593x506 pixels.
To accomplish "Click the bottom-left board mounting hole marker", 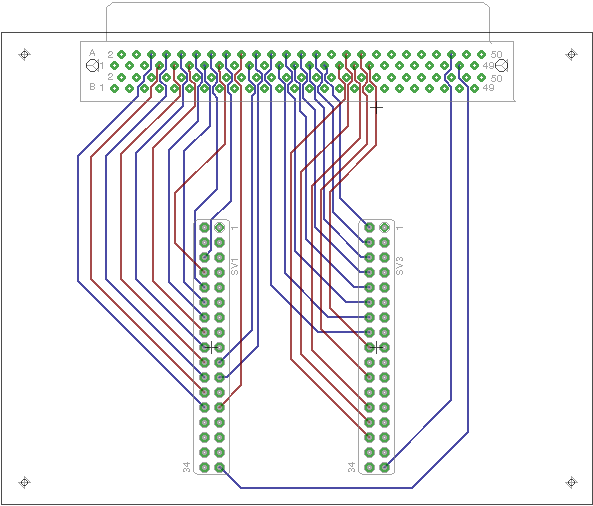I will coord(25,483).
